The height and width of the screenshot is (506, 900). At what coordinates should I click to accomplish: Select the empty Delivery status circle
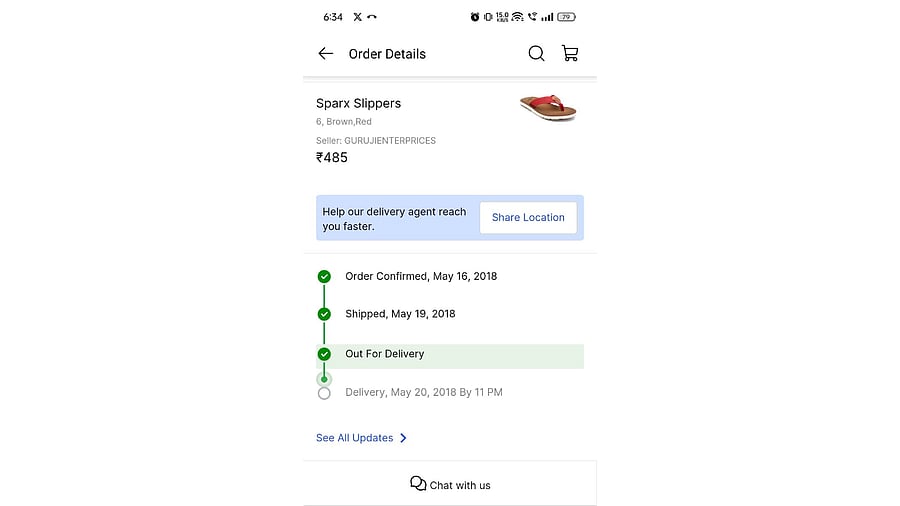point(324,393)
